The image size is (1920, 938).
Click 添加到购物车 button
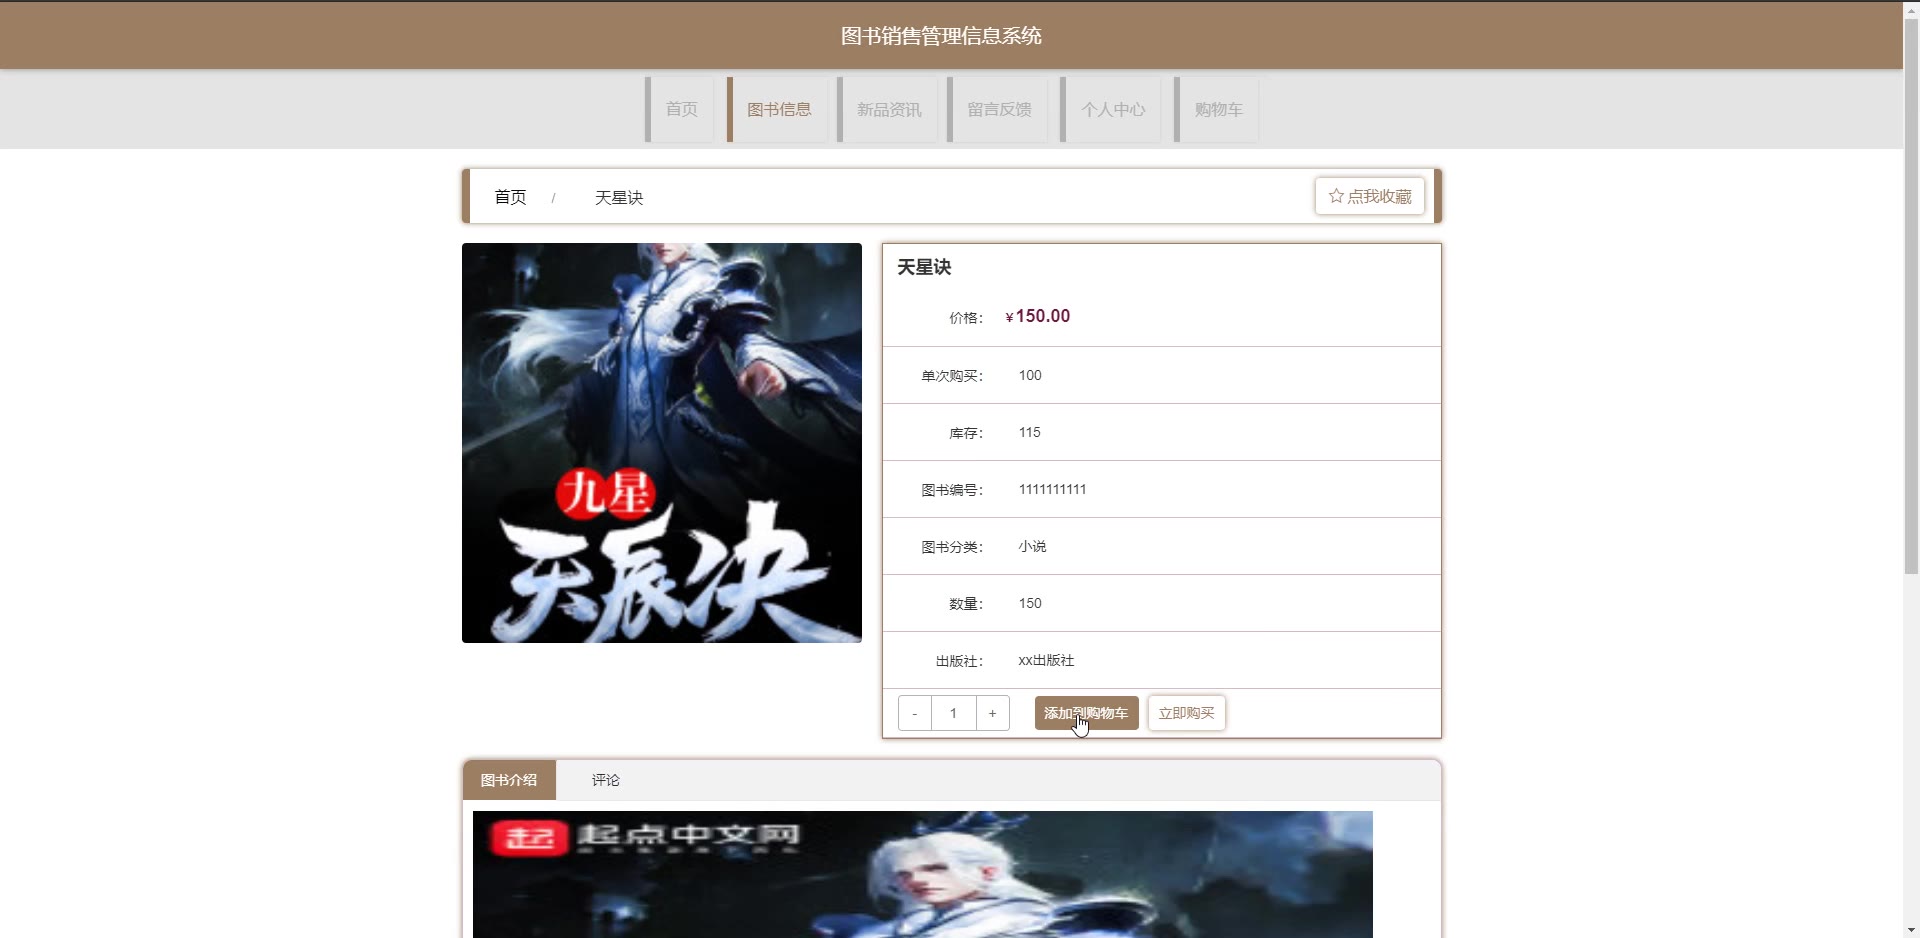pyautogui.click(x=1086, y=713)
